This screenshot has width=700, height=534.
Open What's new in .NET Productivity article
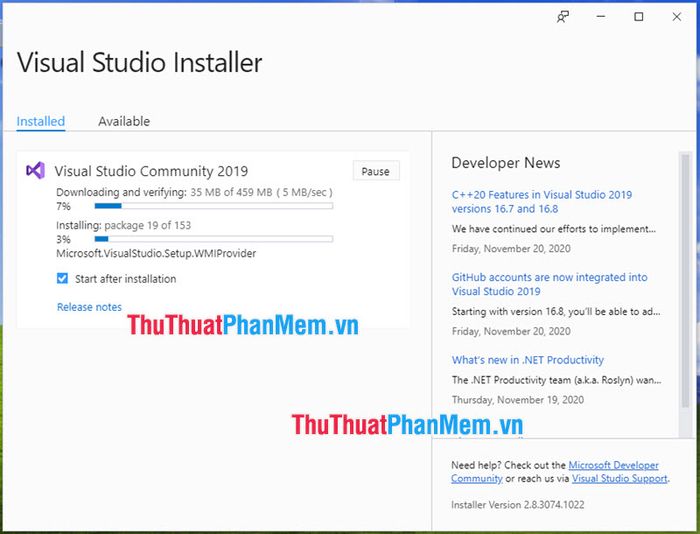point(528,359)
